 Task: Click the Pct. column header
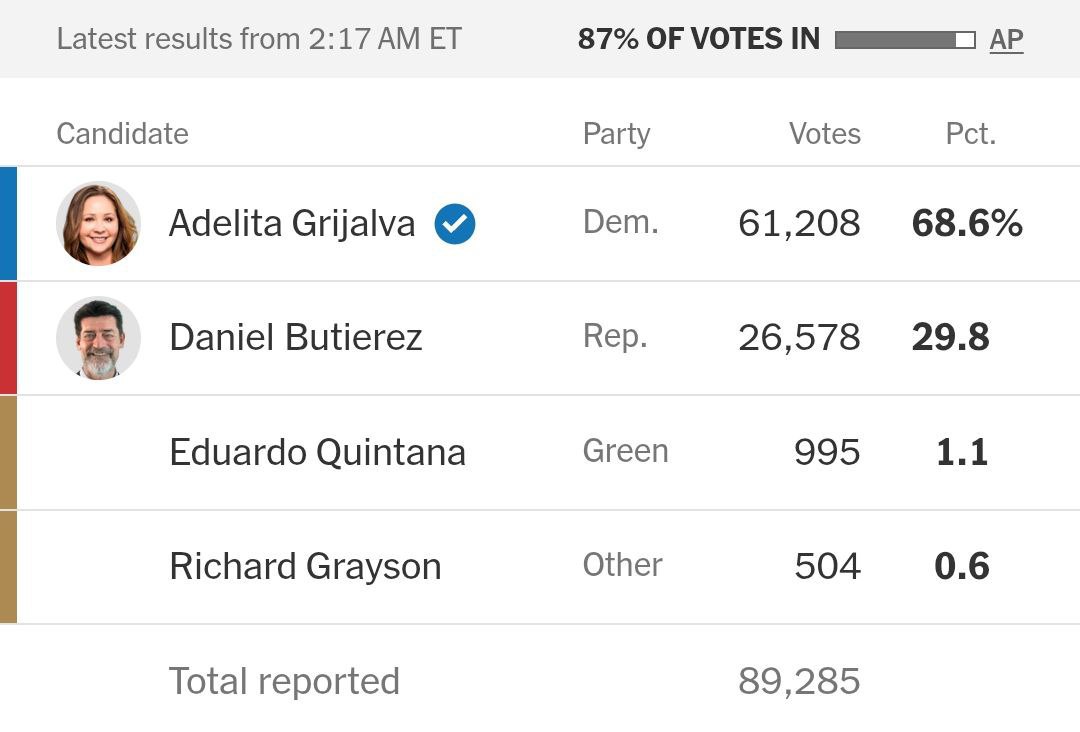point(970,134)
